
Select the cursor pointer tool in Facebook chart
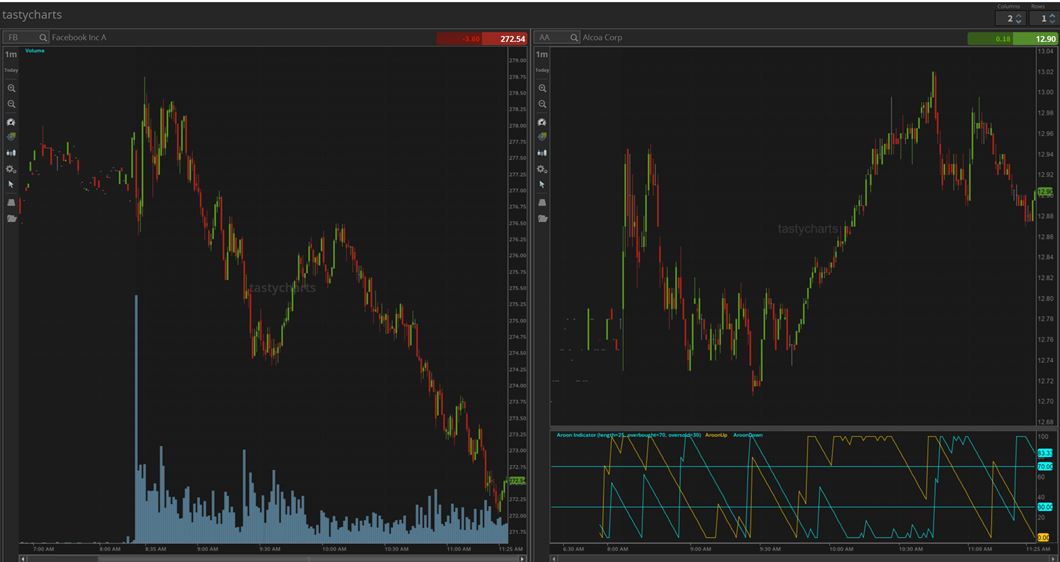pos(11,184)
